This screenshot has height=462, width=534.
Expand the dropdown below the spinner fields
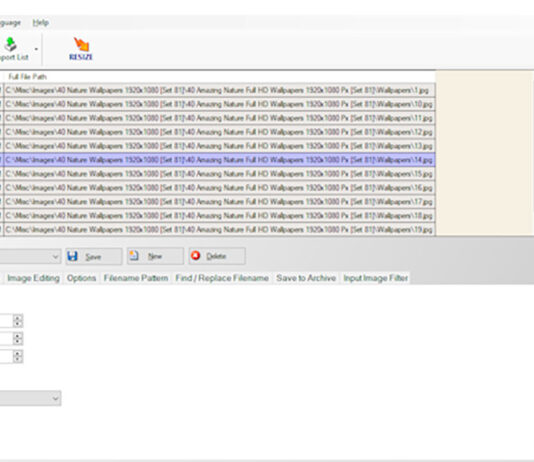[x=55, y=398]
